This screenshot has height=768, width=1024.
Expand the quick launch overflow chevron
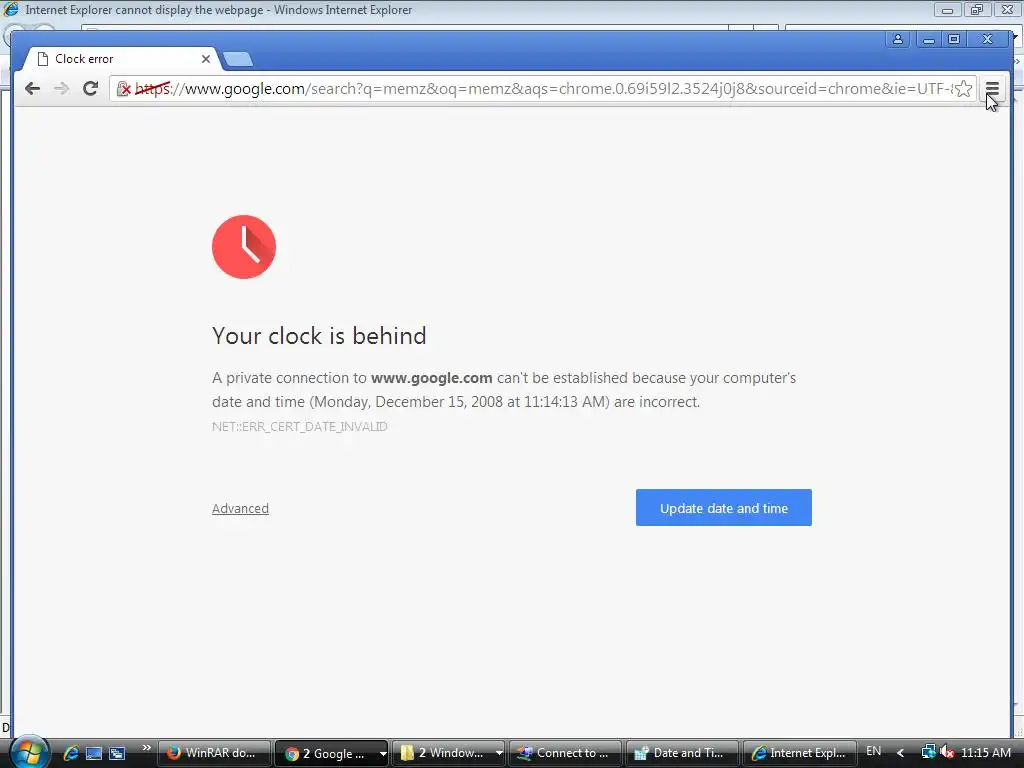(146, 748)
